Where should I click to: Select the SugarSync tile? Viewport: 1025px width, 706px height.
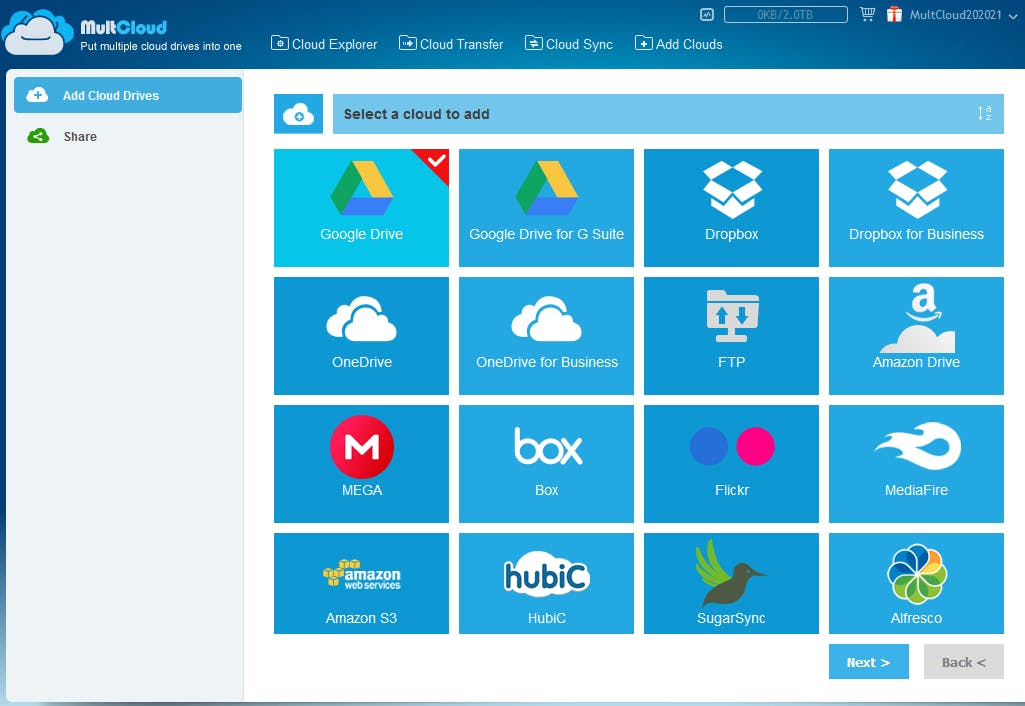tap(731, 583)
